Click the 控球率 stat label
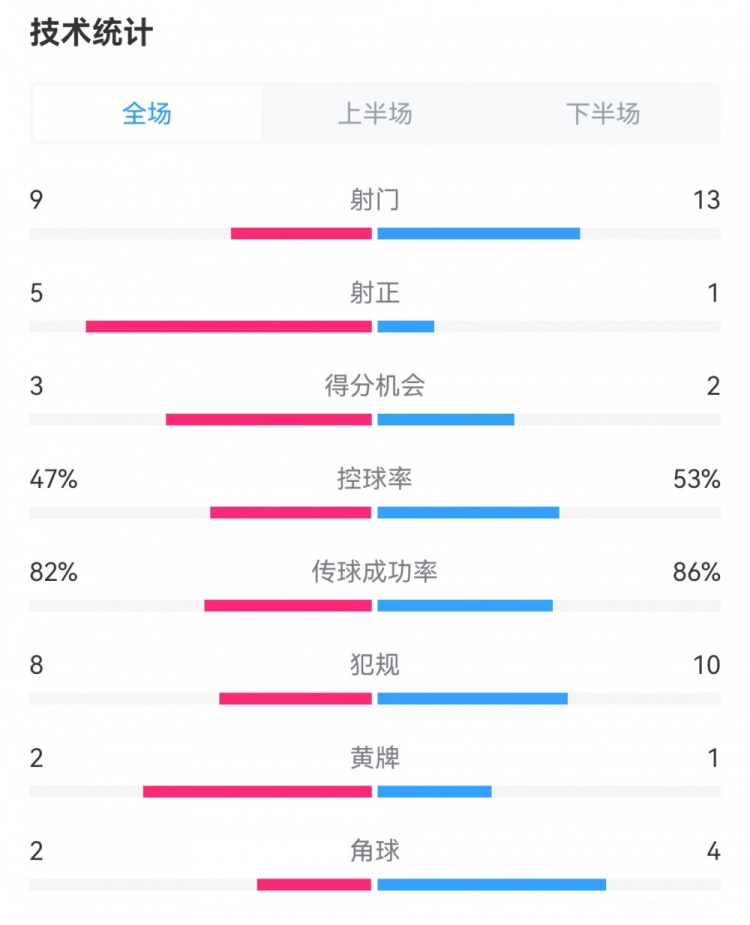The image size is (750, 925). (x=375, y=478)
